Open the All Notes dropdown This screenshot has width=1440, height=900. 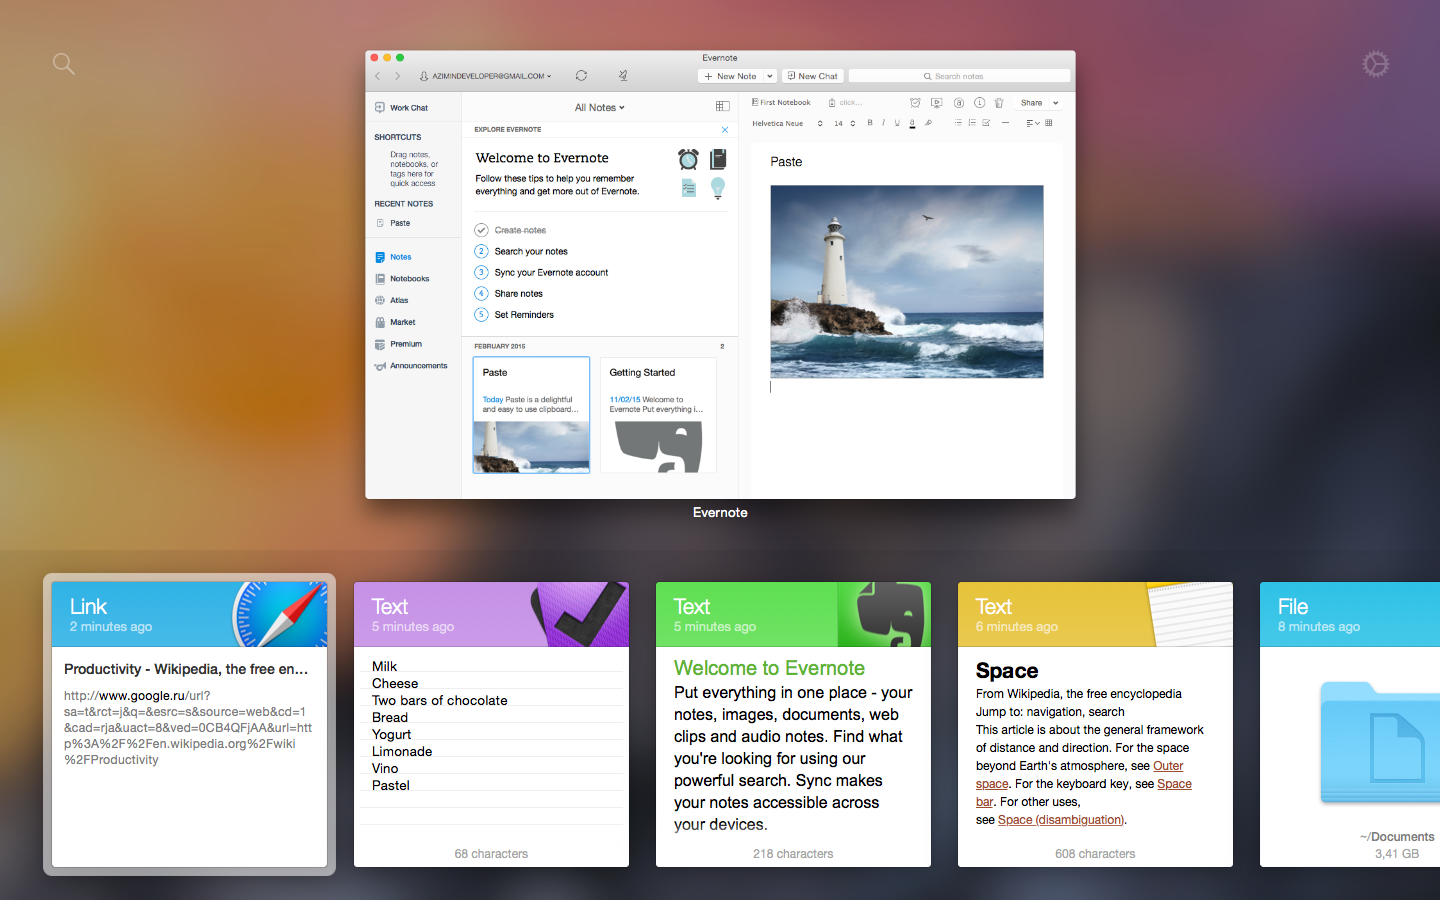point(599,107)
